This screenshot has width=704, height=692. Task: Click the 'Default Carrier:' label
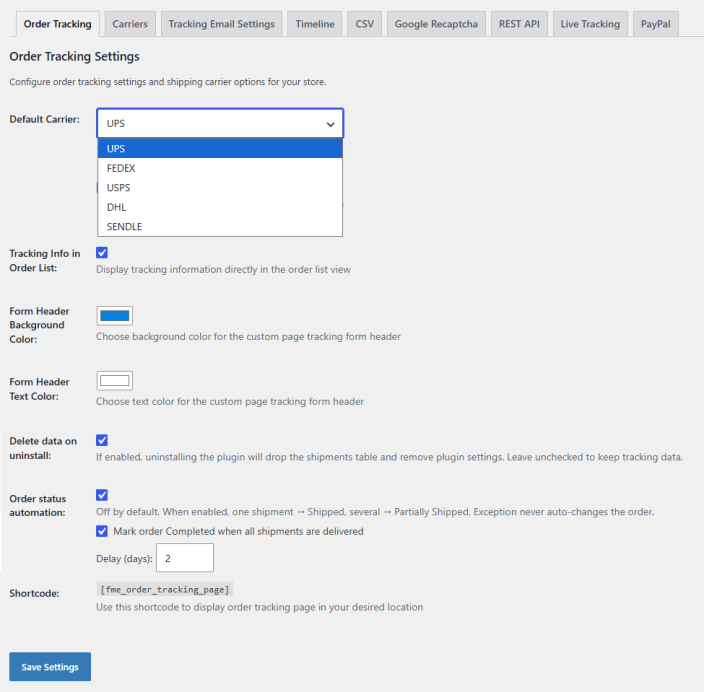click(44, 119)
